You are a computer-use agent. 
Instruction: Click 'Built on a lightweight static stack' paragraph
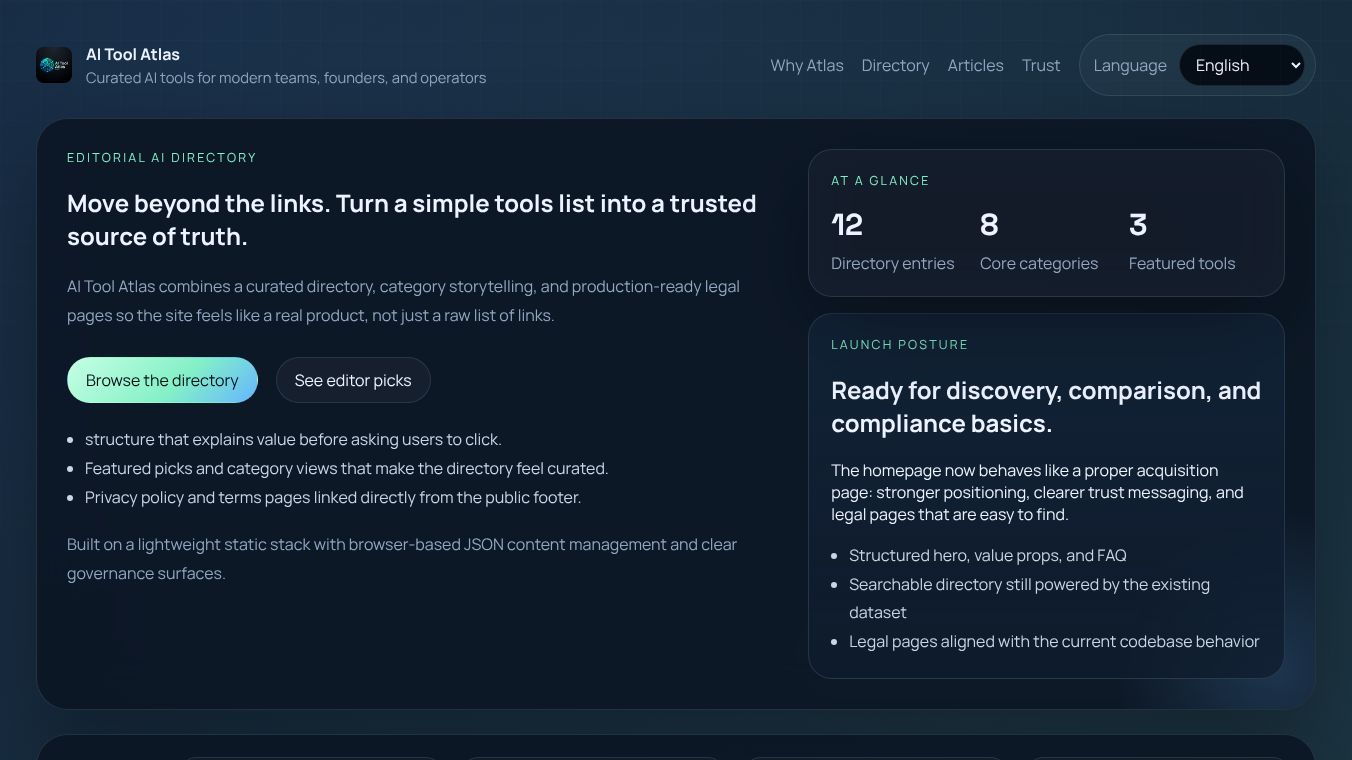(x=402, y=559)
